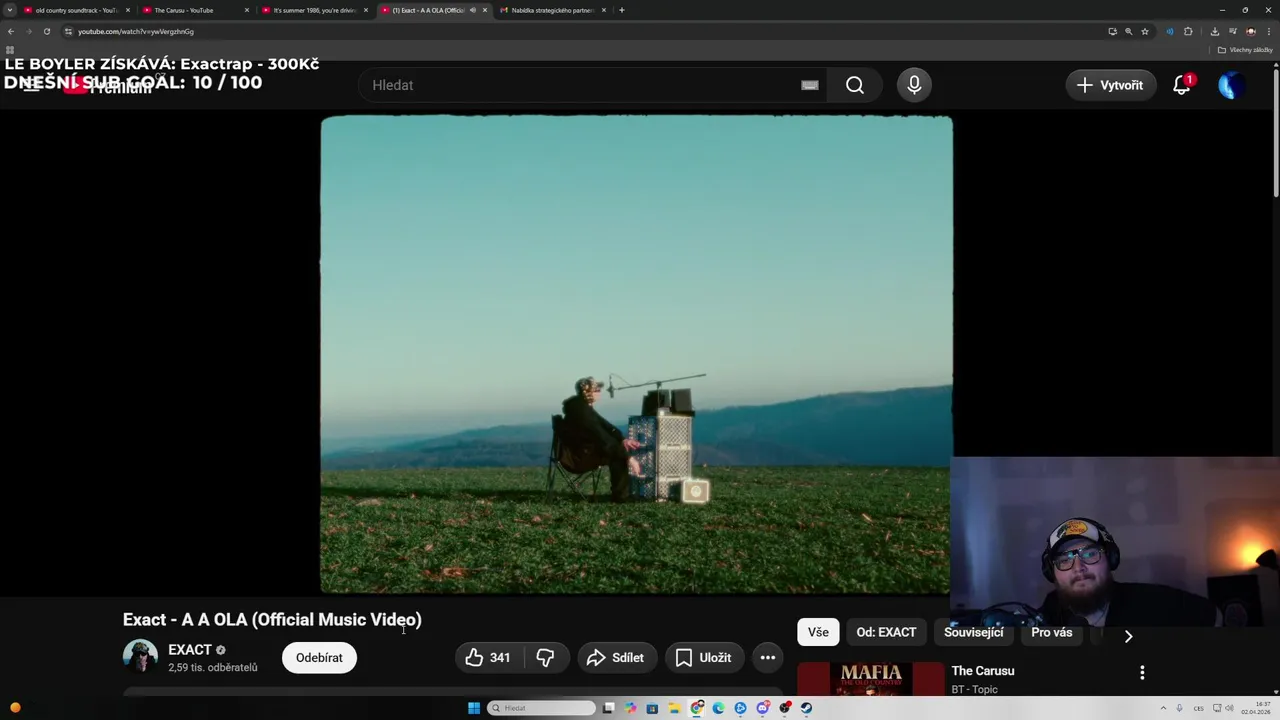Click the YouTube search magnifier button
Screen dimensions: 1280x720
pyautogui.click(x=855, y=85)
